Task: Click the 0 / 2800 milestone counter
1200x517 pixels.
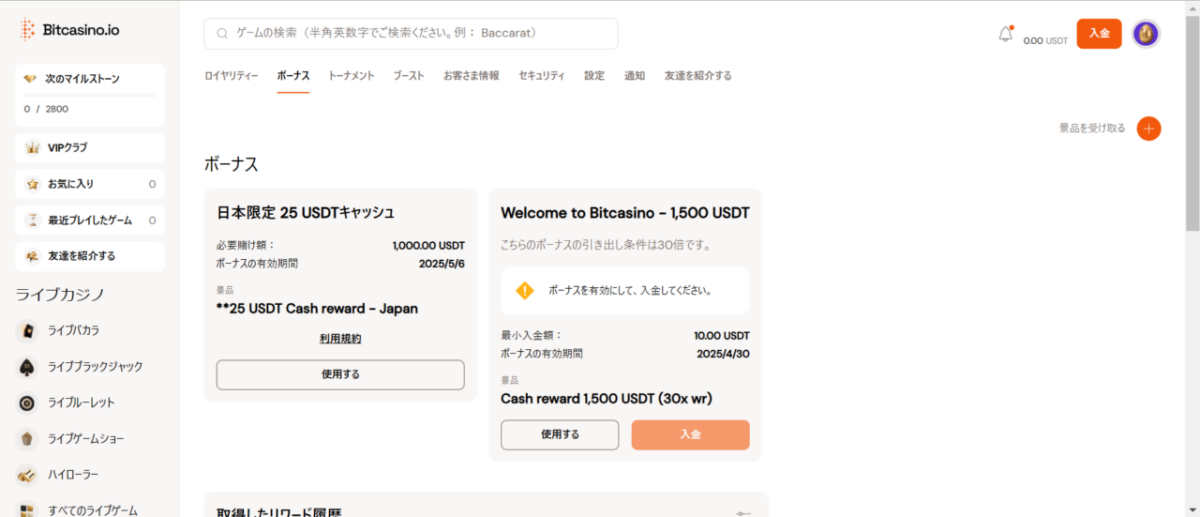Action: (x=46, y=109)
